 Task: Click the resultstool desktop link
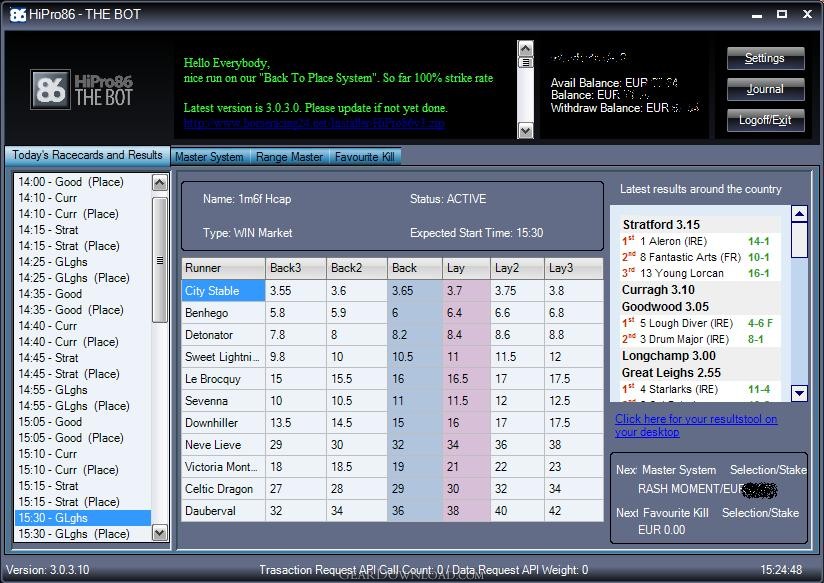pos(696,425)
